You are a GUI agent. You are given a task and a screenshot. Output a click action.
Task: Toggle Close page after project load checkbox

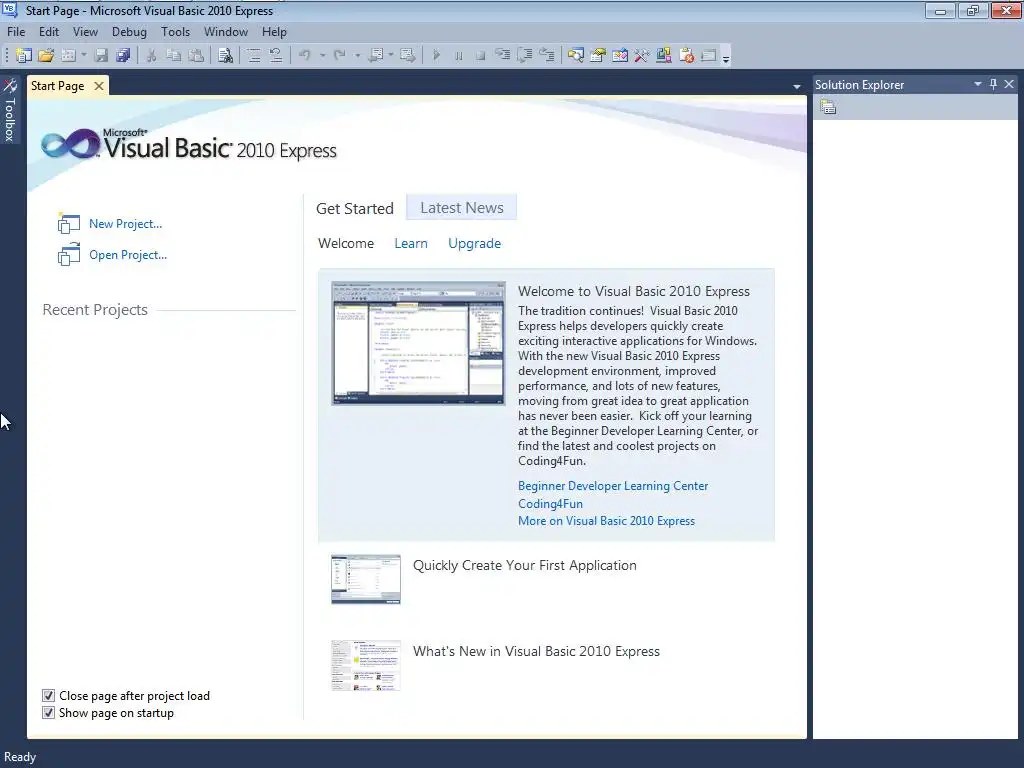point(48,696)
